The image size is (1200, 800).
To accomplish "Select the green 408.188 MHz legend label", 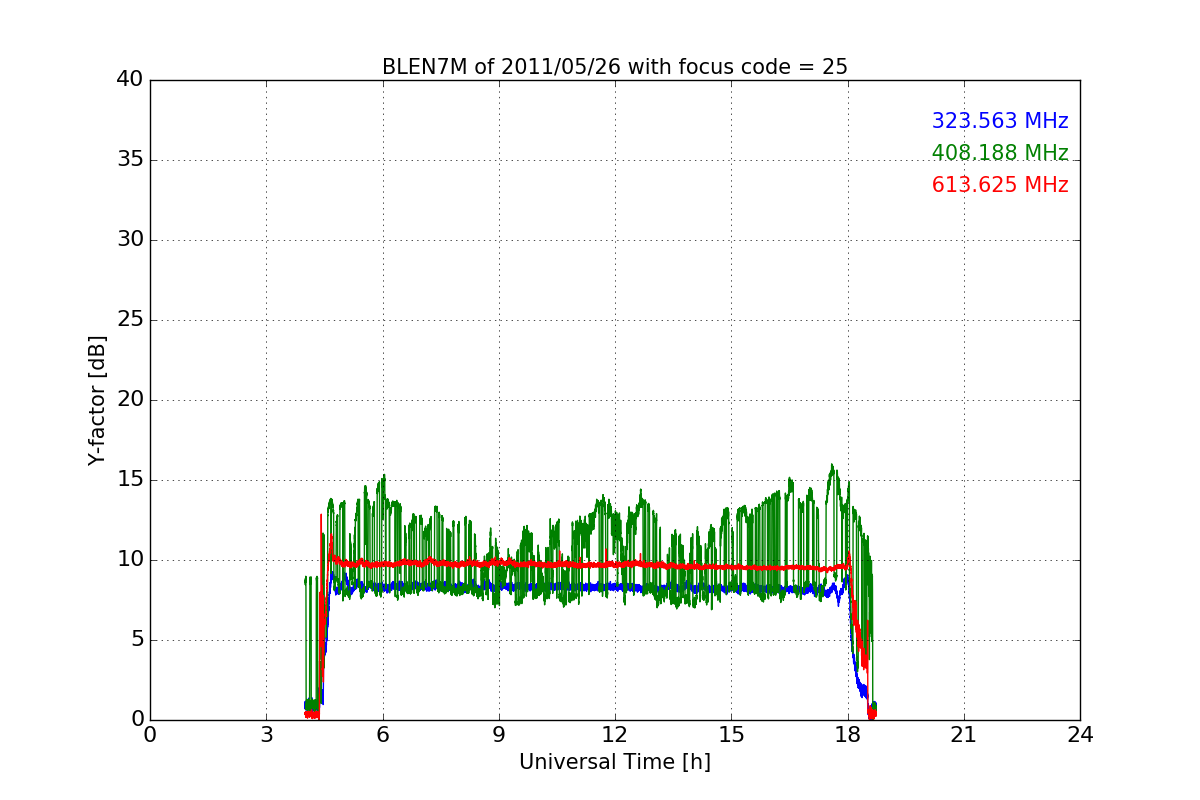I will [1000, 153].
